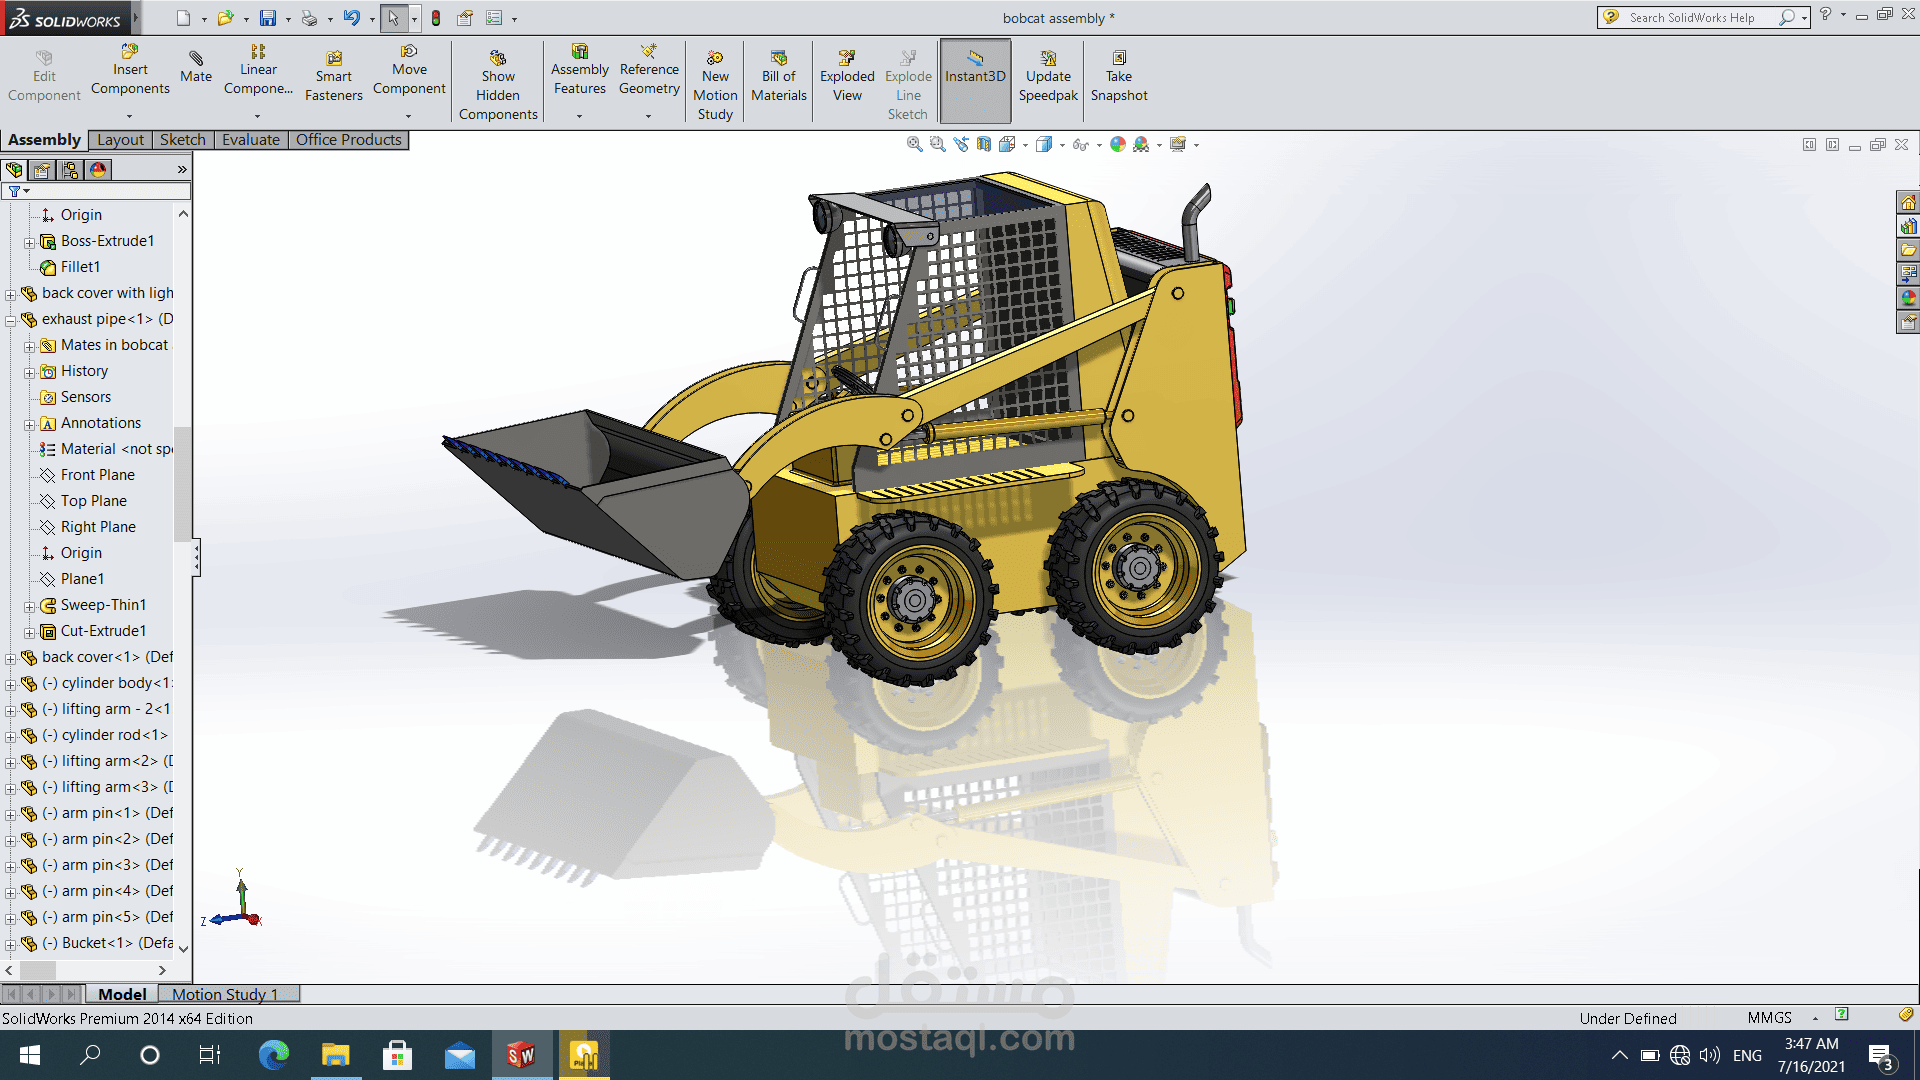Open the Office Products tab
The image size is (1920, 1080).
click(349, 140)
